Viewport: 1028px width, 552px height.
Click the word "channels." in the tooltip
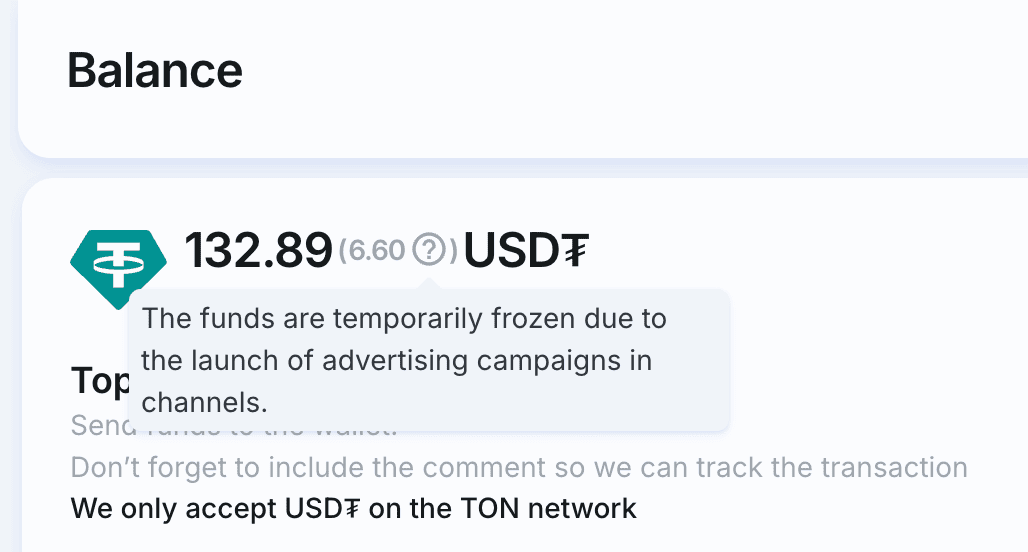pyautogui.click(x=205, y=402)
